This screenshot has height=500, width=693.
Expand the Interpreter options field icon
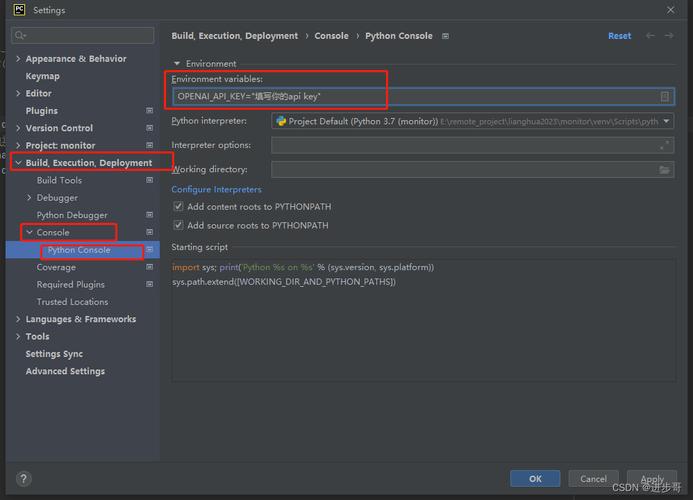coord(665,145)
